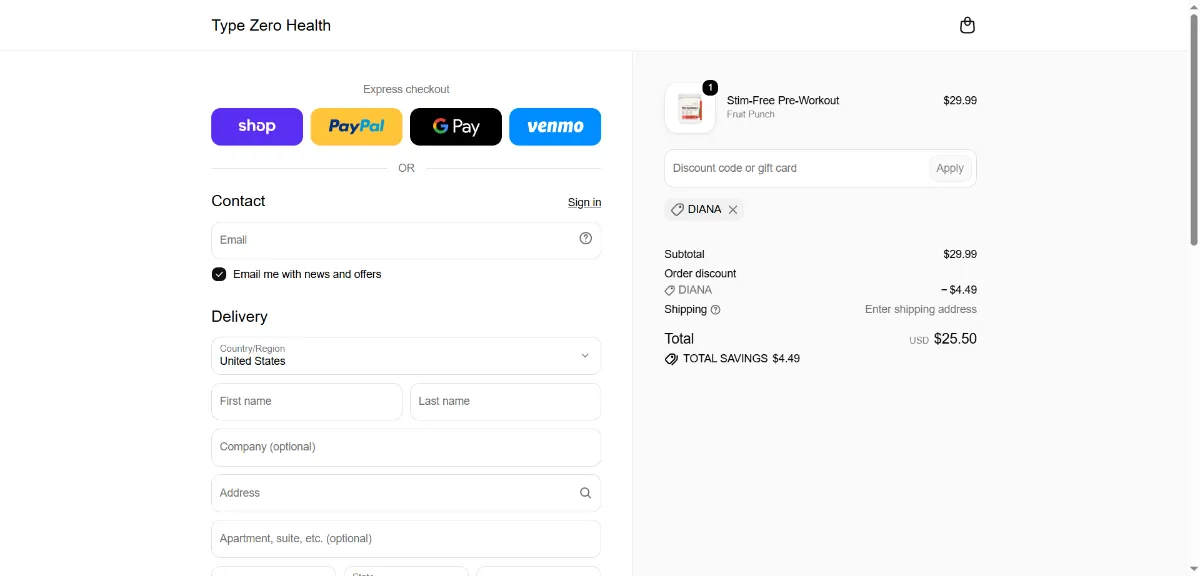Choose PayPal express checkout
Viewport: 1200px width, 576px height.
(356, 127)
